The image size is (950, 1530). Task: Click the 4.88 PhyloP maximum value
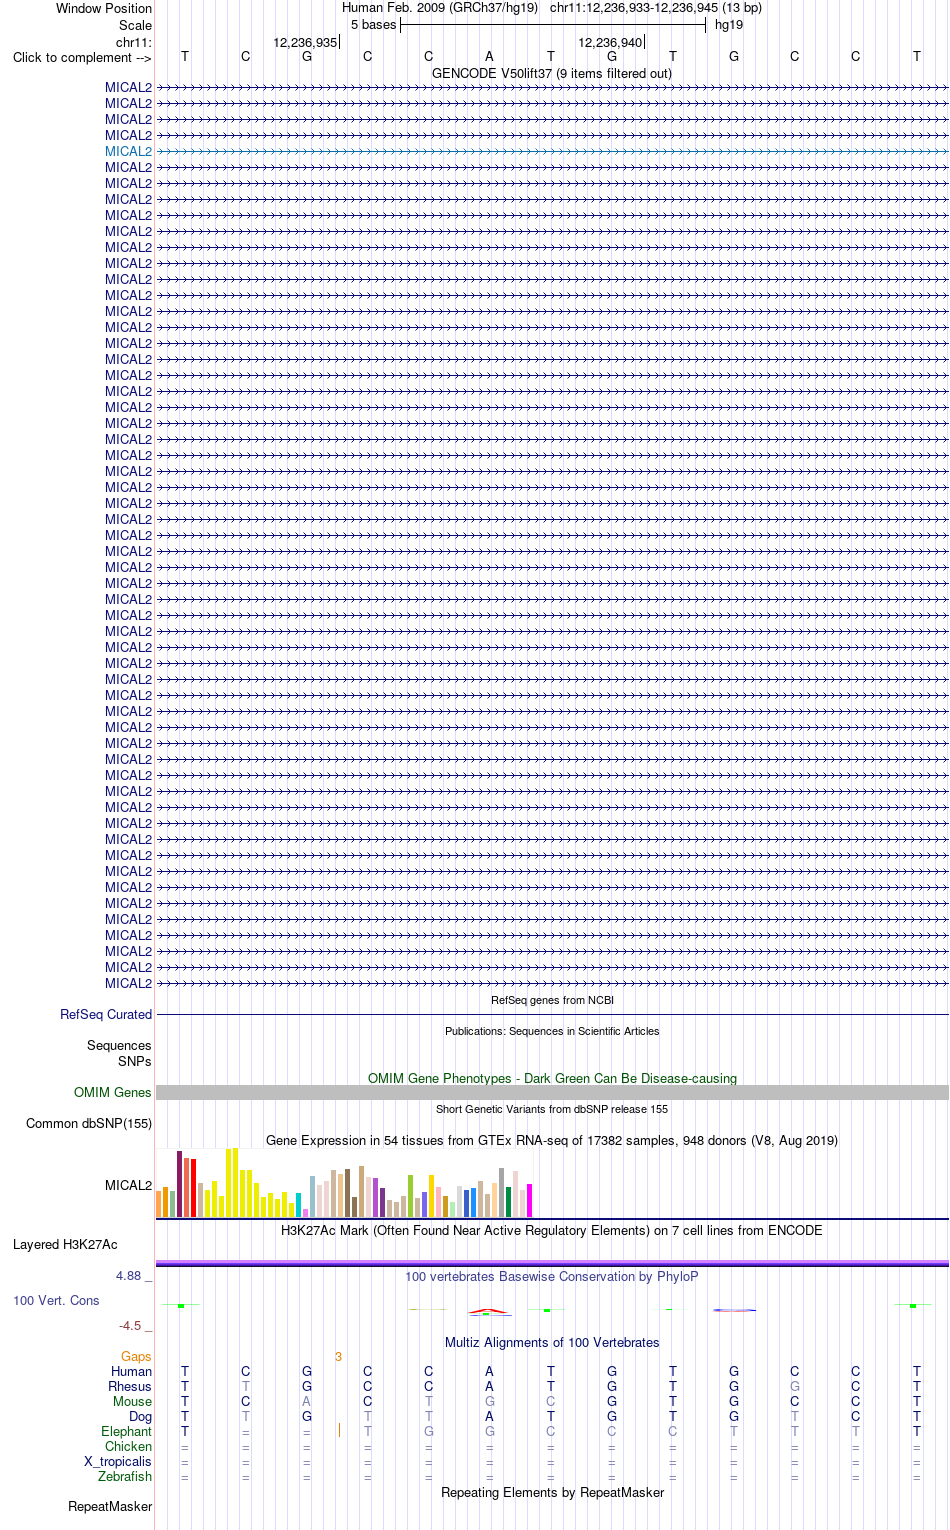click(134, 1275)
